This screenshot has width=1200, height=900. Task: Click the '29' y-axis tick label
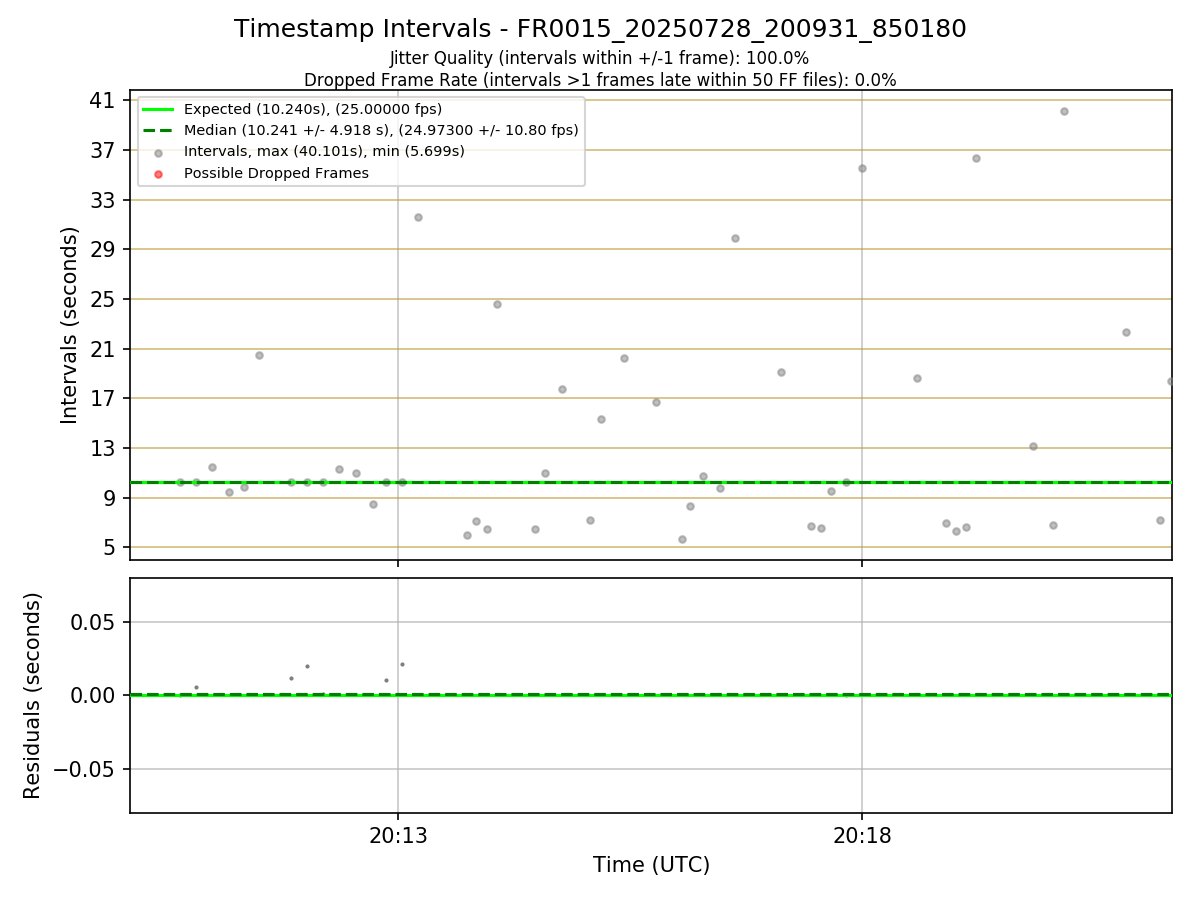(103, 249)
